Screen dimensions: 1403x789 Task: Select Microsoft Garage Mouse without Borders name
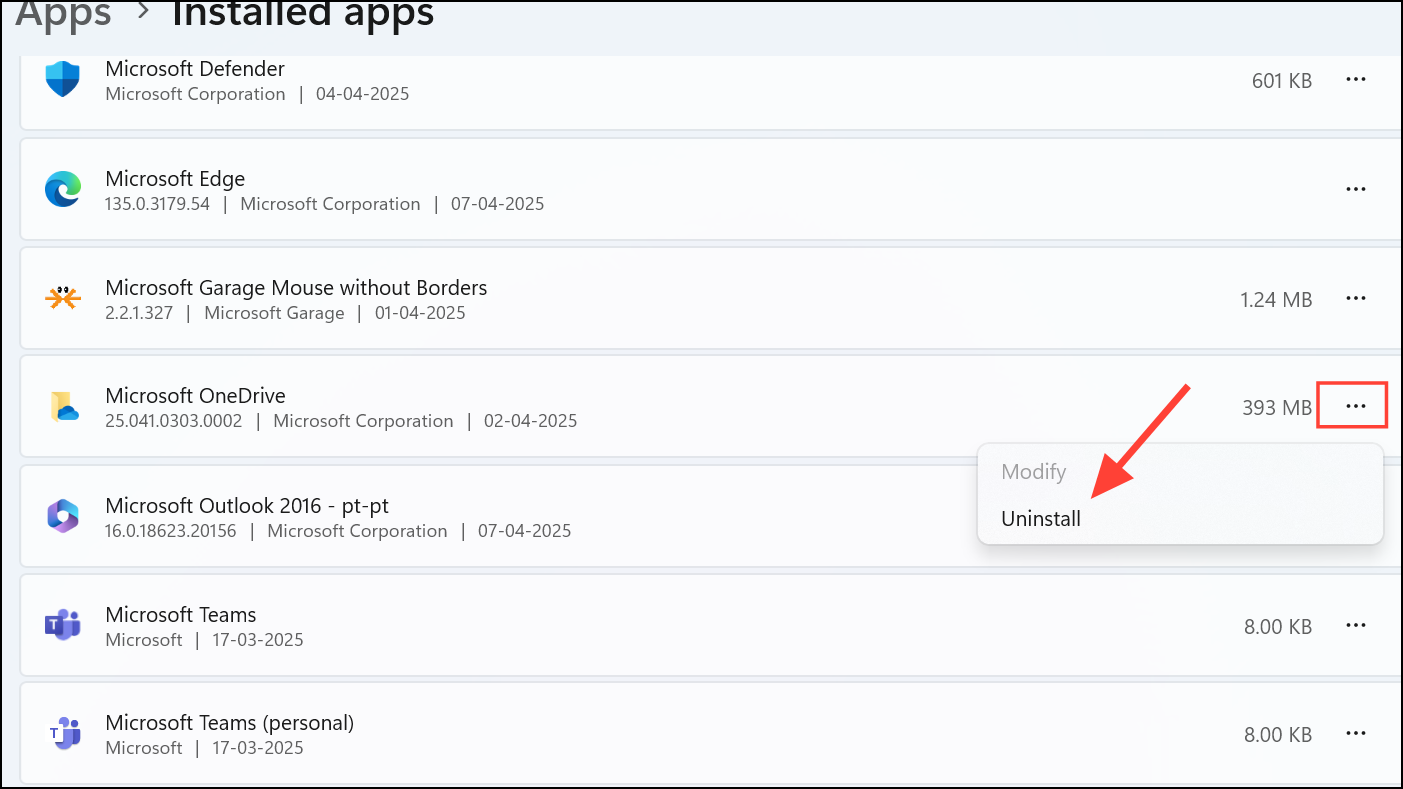click(x=296, y=288)
